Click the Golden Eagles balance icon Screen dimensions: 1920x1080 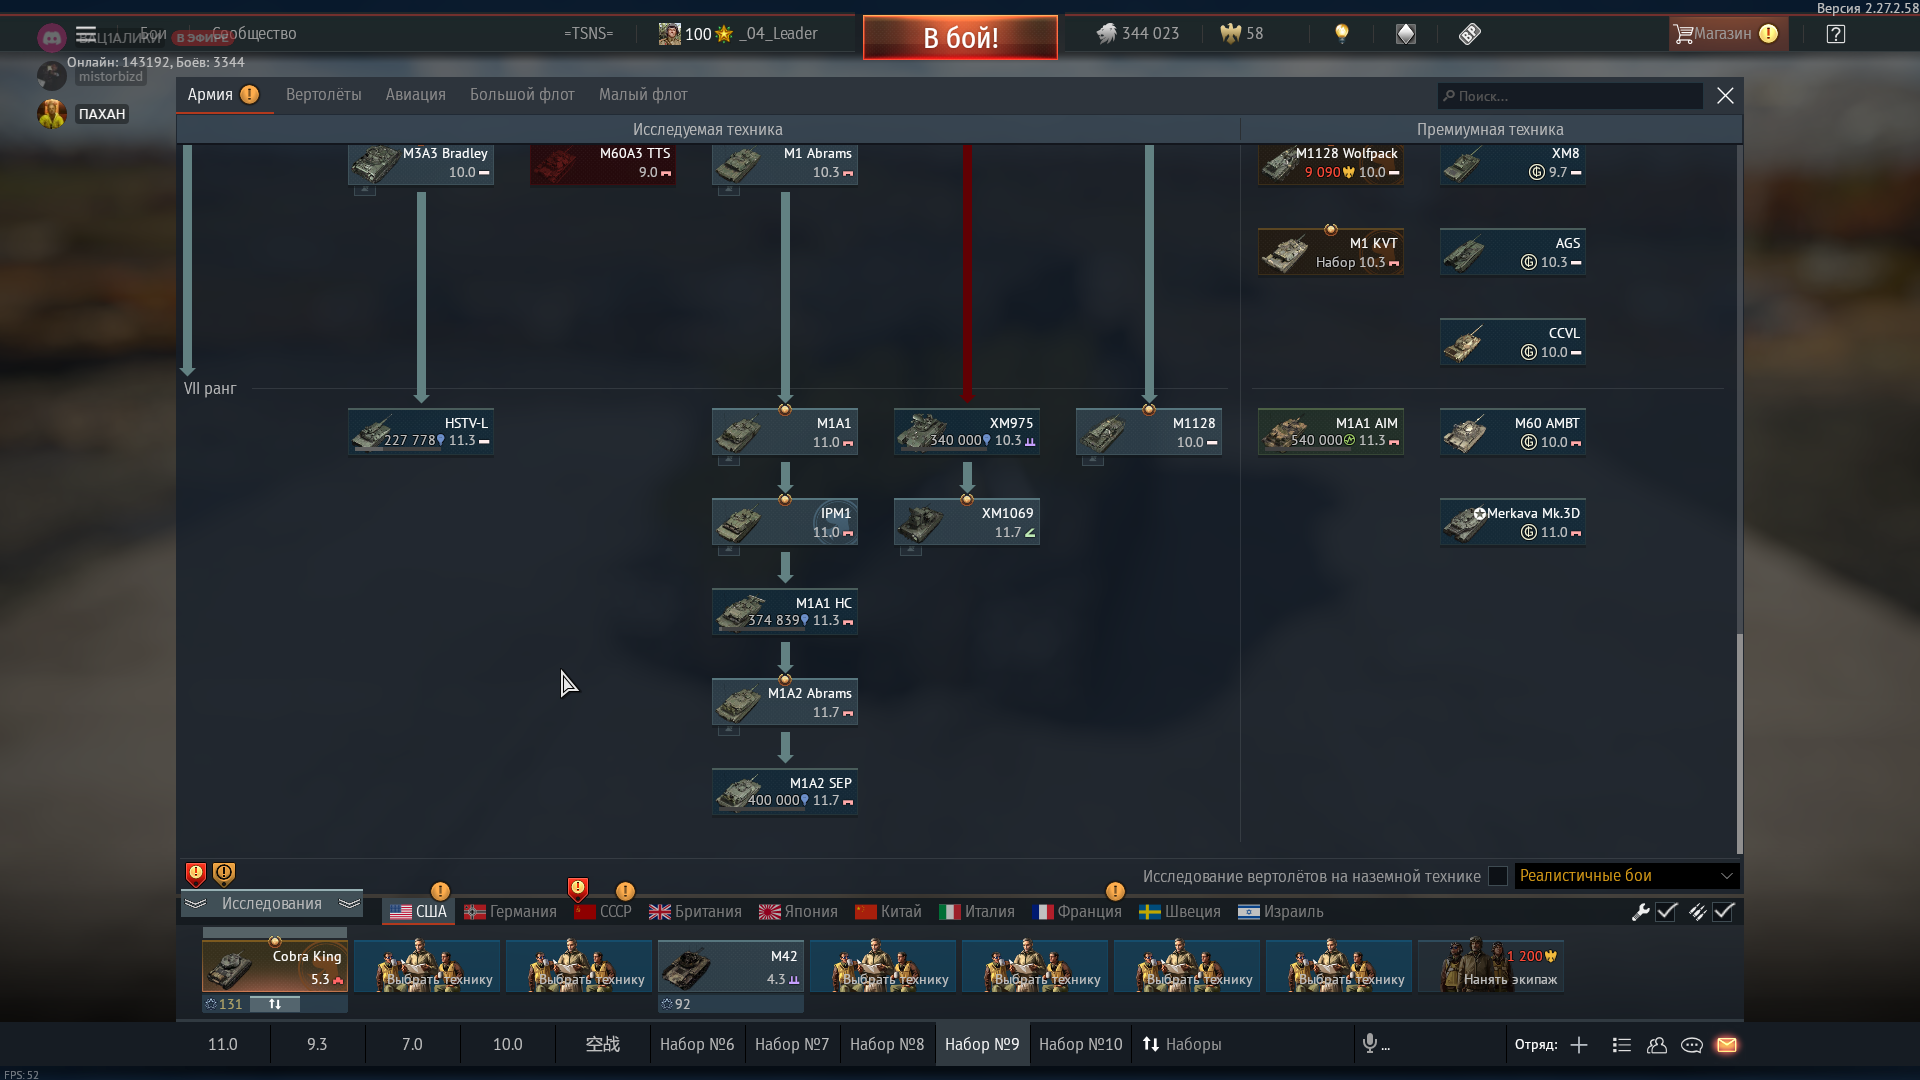pyautogui.click(x=1230, y=33)
